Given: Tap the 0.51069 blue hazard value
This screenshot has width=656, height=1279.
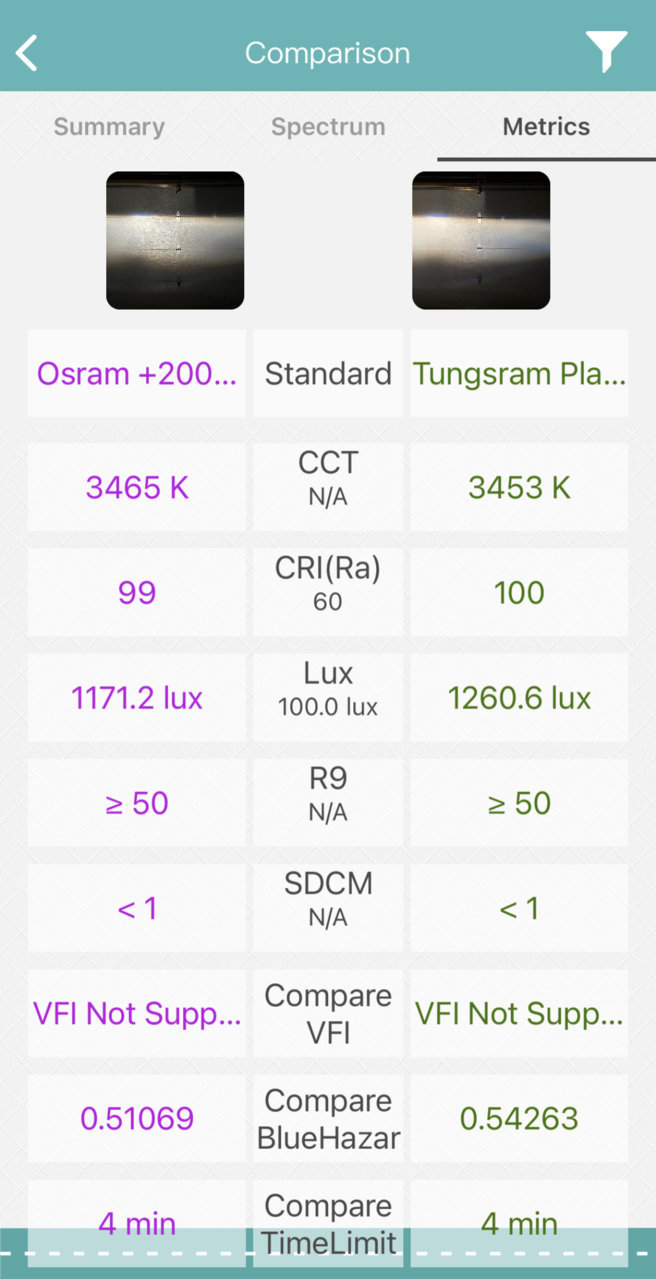Looking at the screenshot, I should click(137, 1118).
